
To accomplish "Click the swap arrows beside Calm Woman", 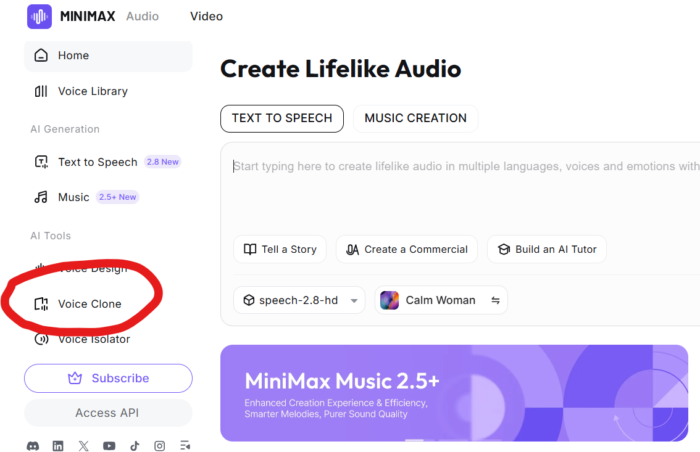I will click(x=495, y=300).
